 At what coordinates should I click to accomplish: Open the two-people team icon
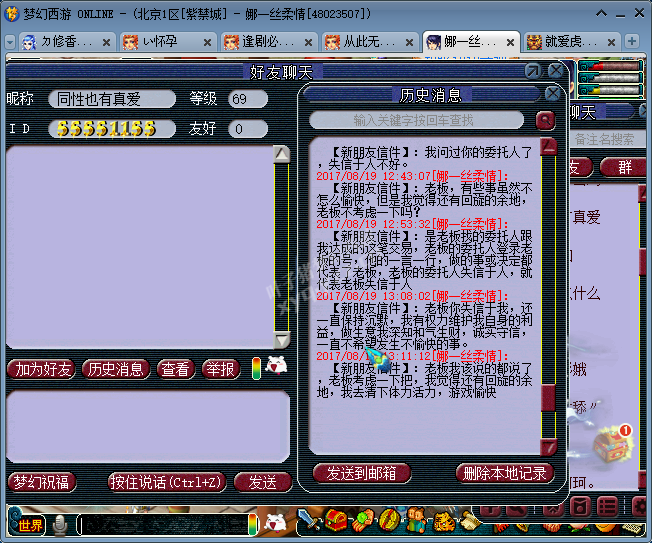416,520
